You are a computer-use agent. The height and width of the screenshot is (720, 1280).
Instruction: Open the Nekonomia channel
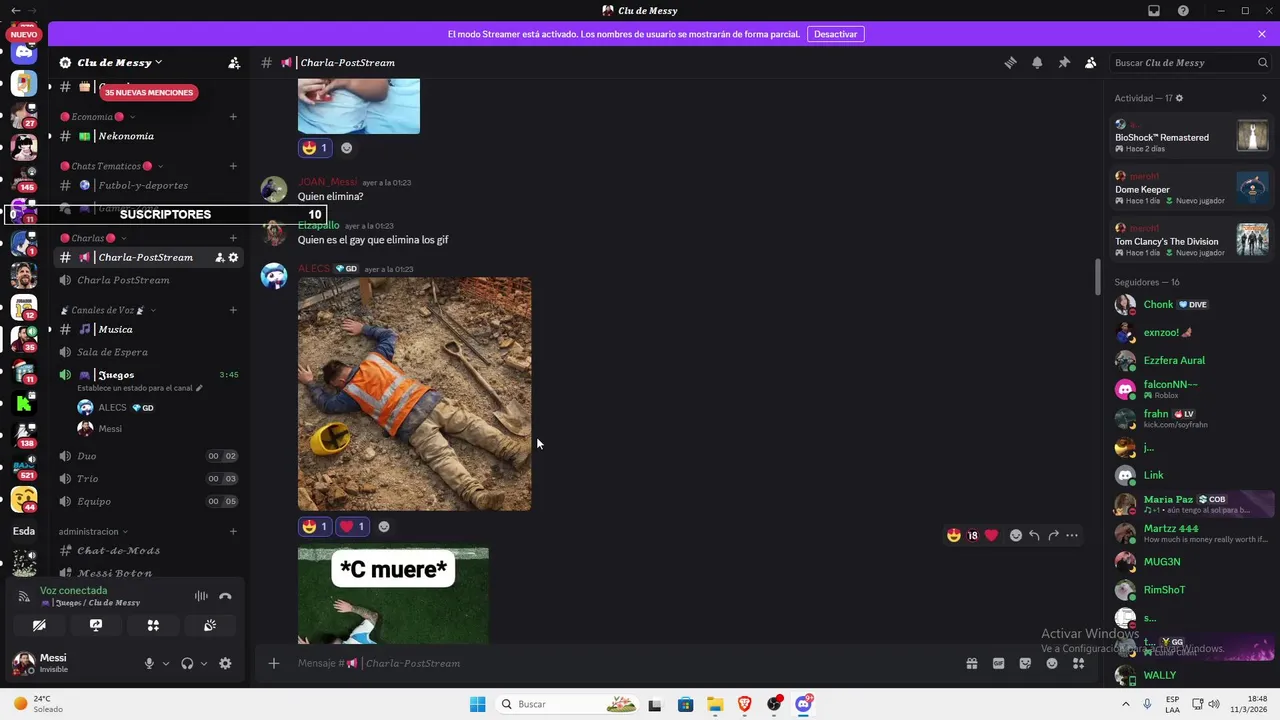[x=148, y=136]
